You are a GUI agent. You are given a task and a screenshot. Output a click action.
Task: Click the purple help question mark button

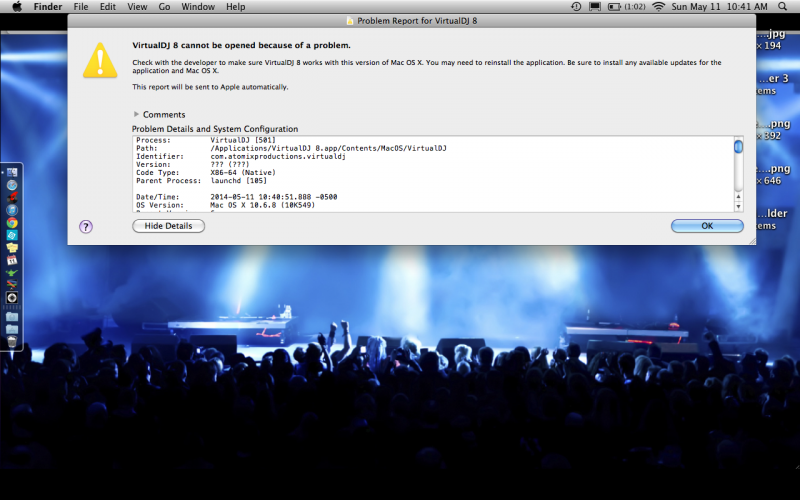[86, 227]
